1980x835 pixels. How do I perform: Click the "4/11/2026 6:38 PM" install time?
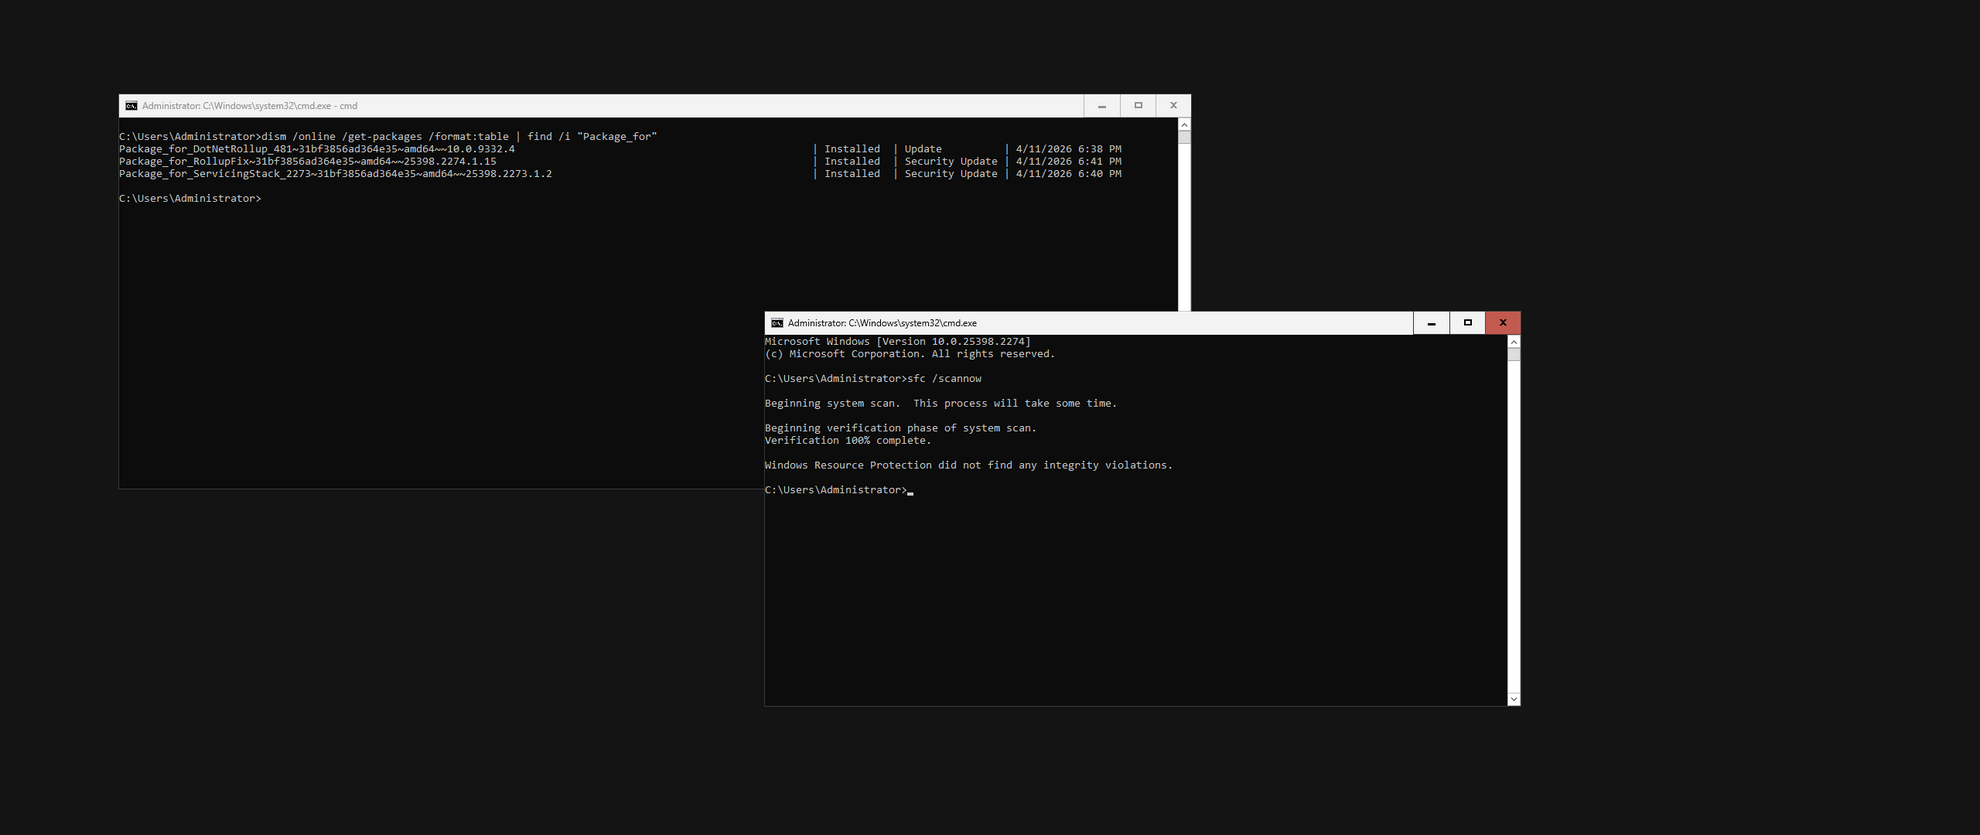click(x=1068, y=149)
